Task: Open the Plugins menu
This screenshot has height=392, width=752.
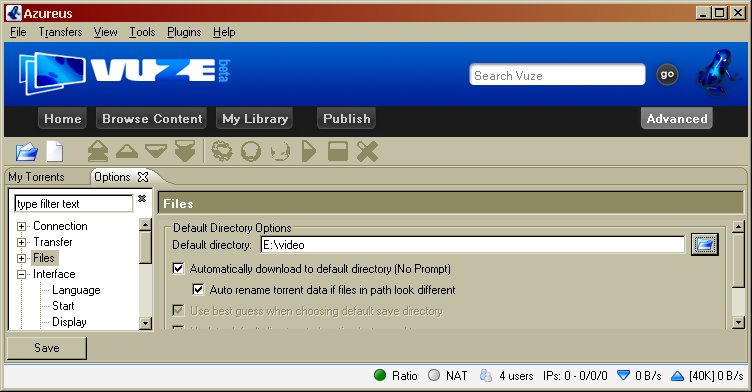Action: point(184,32)
